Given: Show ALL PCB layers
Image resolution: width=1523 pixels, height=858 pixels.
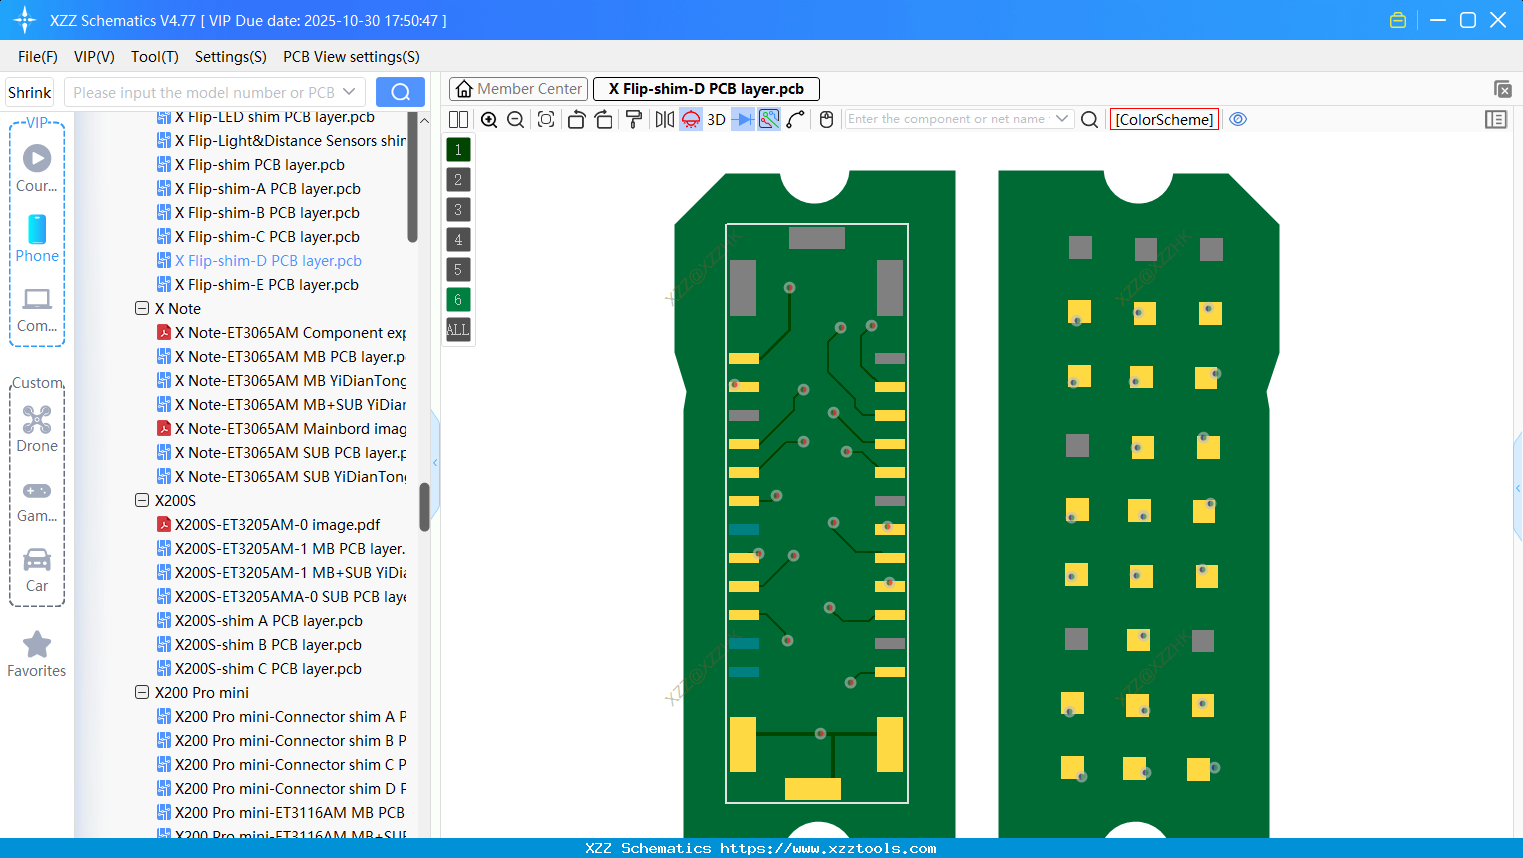Looking at the screenshot, I should (x=458, y=330).
